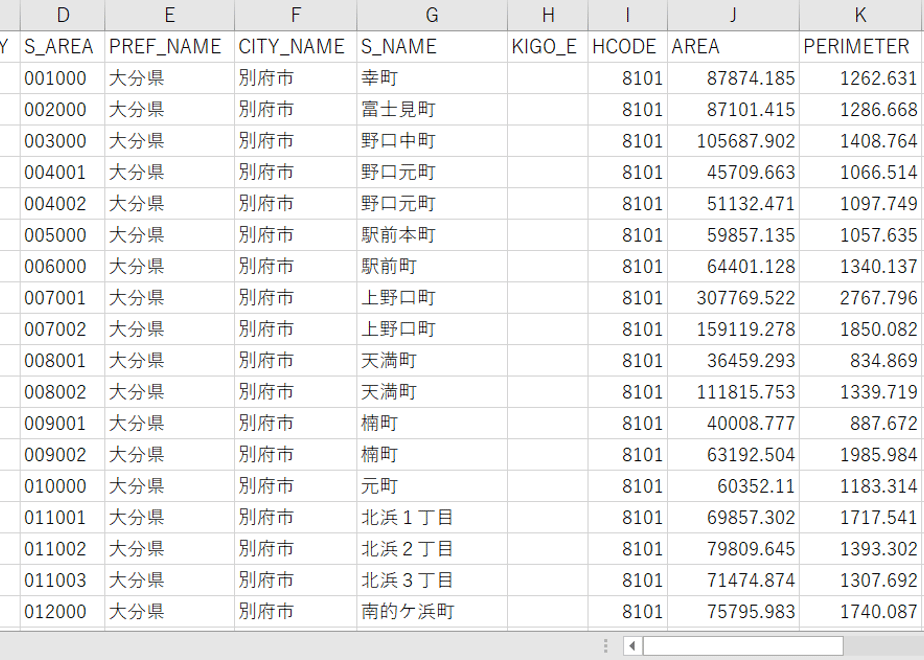This screenshot has width=924, height=660.
Task: Click S_NAME cell 野口中町
Action: pyautogui.click(x=432, y=141)
